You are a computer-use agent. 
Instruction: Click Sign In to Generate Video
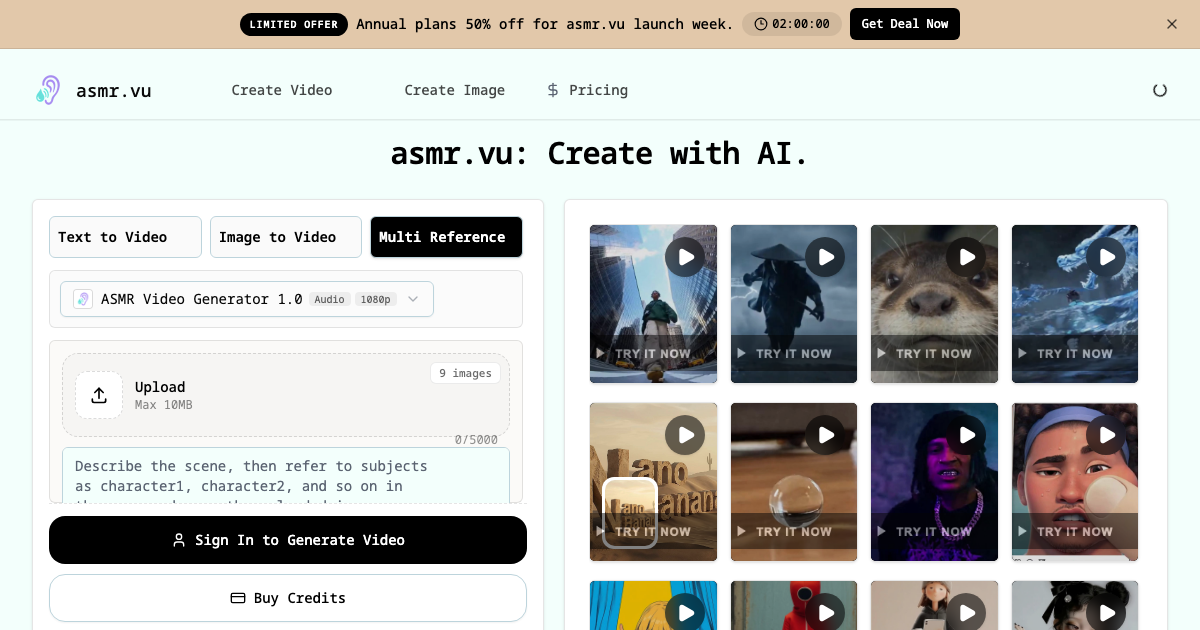pyautogui.click(x=288, y=540)
